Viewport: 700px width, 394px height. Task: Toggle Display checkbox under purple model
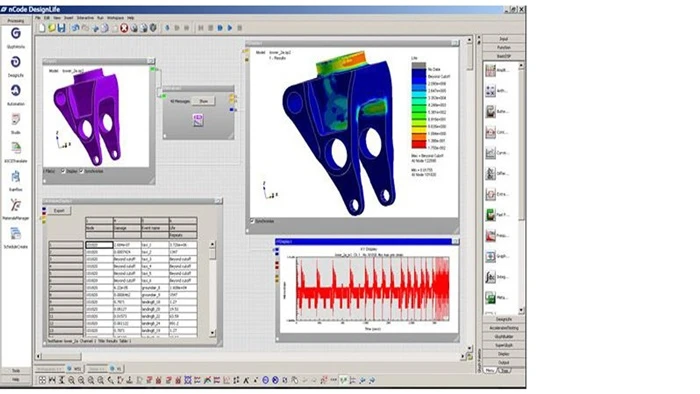pos(63,171)
